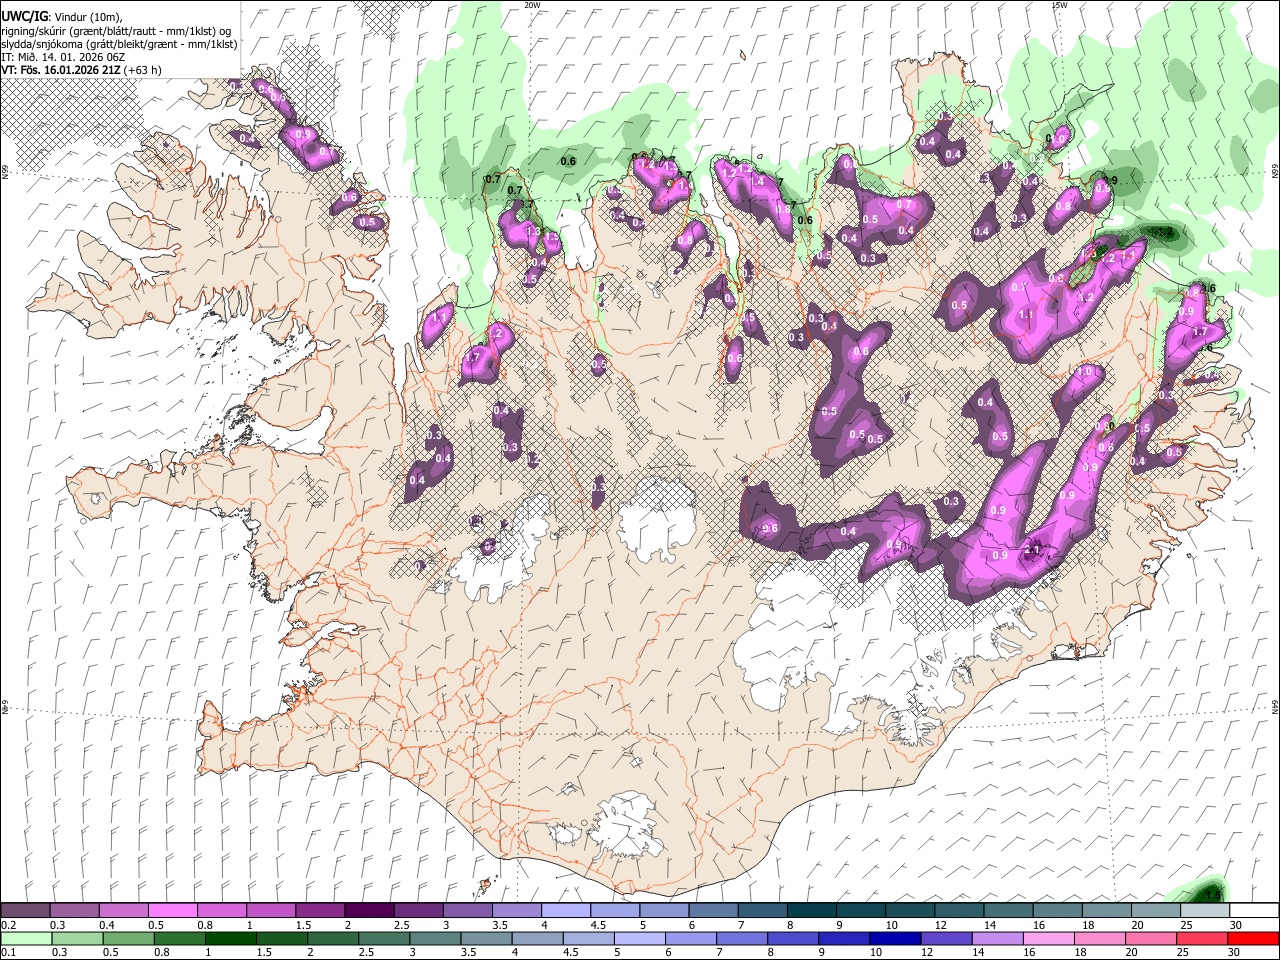
Task: Click the '0.1' label on the lower legend row
Action: click(8, 952)
